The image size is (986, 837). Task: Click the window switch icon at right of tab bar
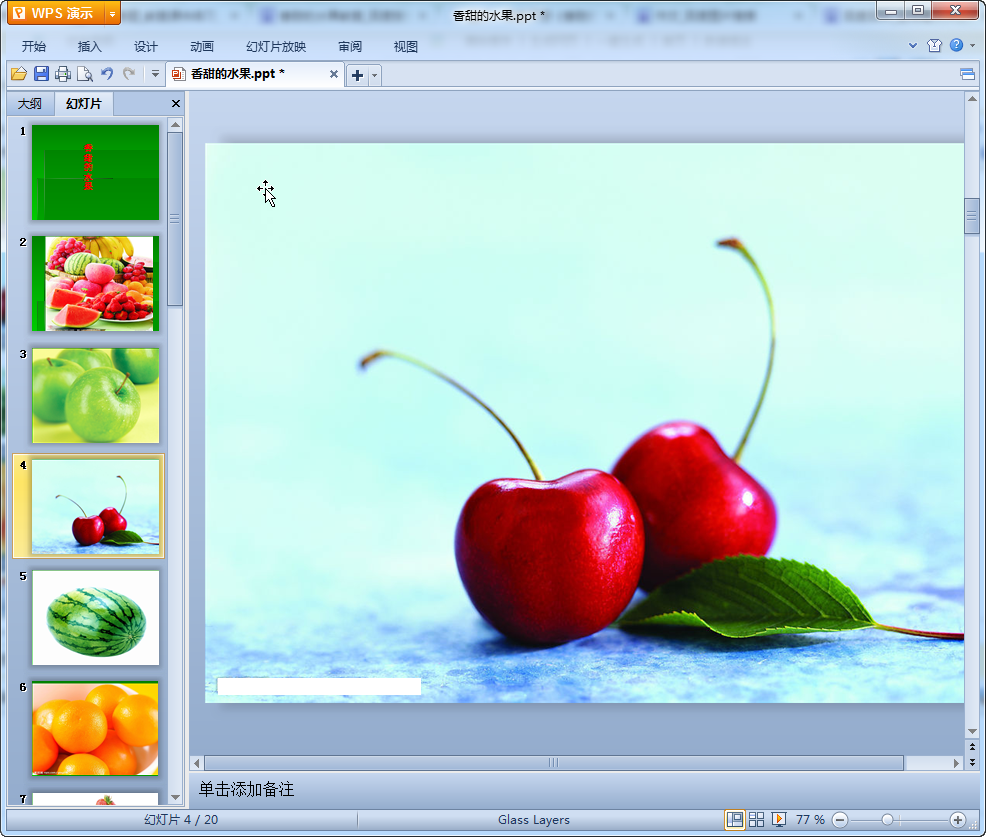(967, 75)
